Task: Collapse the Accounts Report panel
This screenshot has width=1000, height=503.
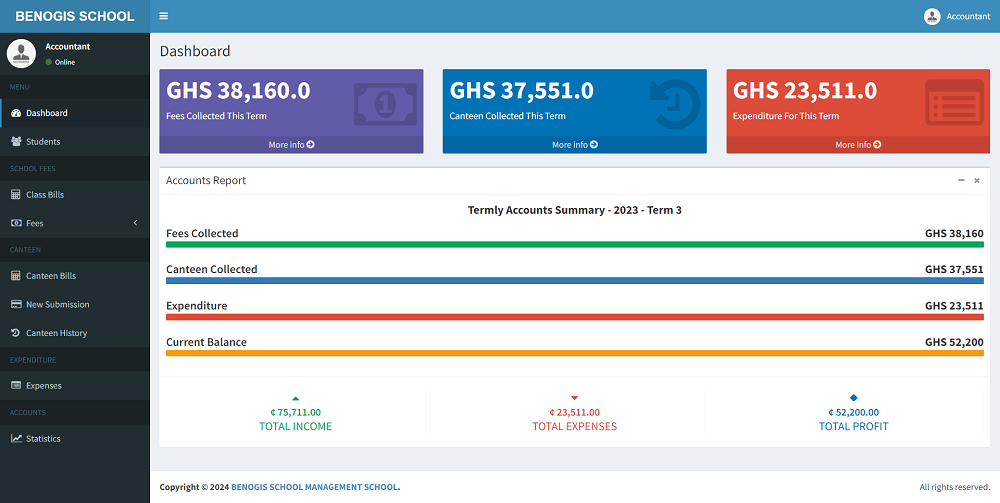Action: (961, 180)
